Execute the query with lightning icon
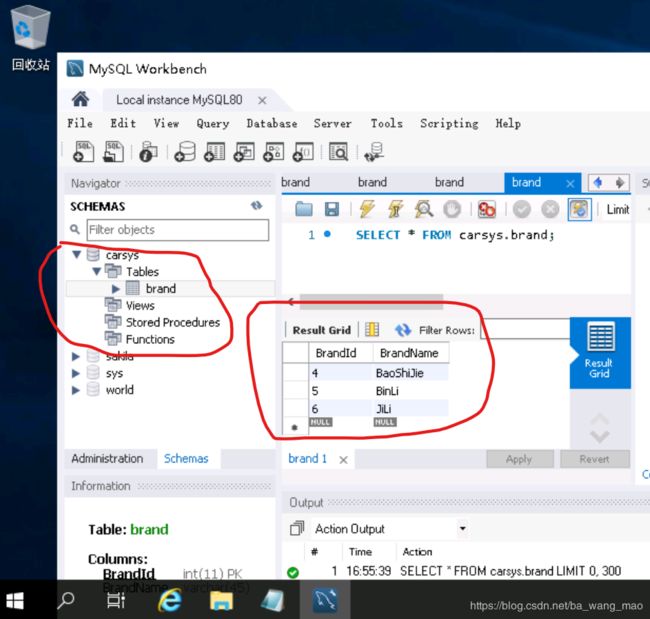650x619 pixels. tap(366, 209)
